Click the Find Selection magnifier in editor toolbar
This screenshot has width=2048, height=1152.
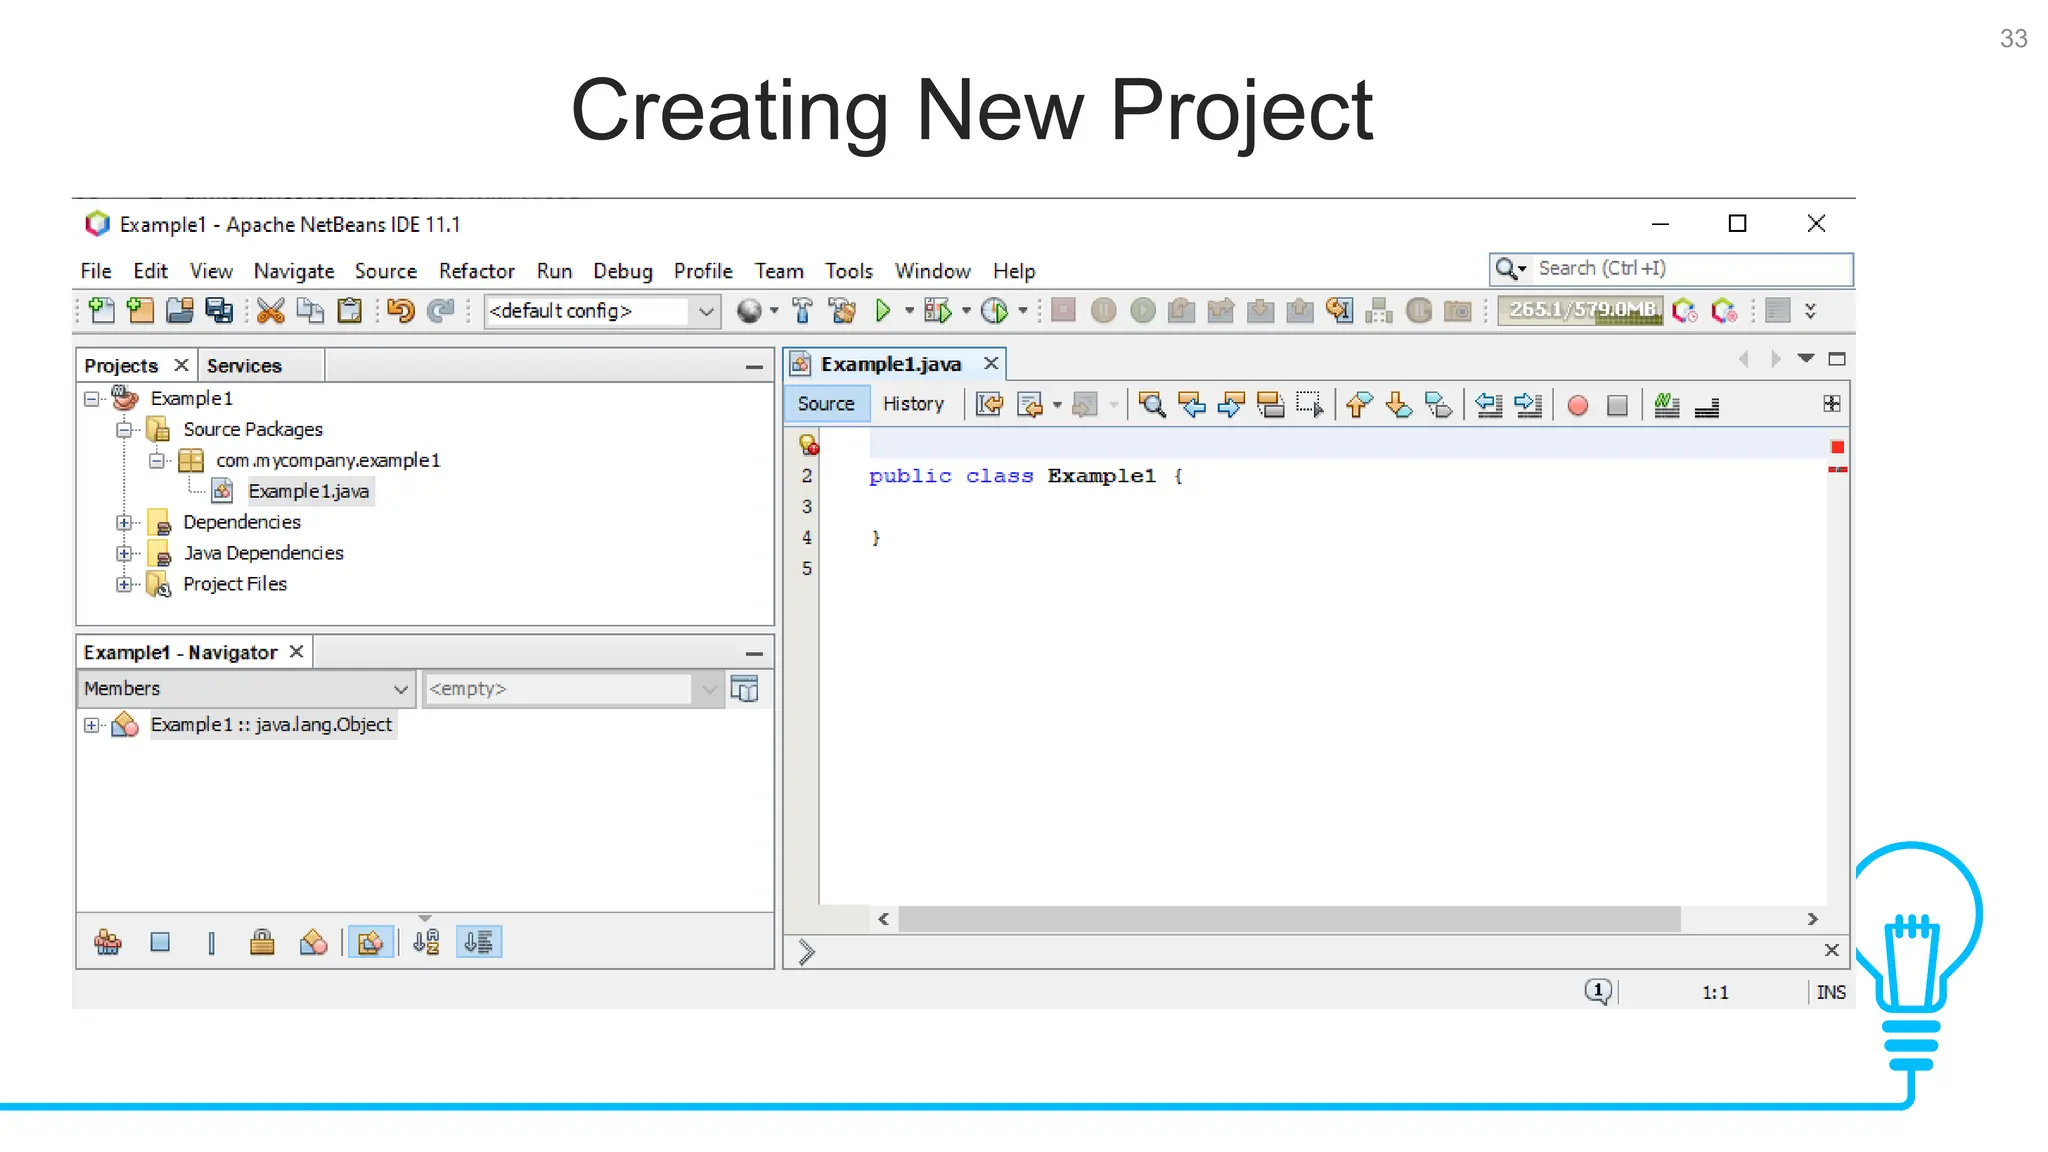[1152, 405]
